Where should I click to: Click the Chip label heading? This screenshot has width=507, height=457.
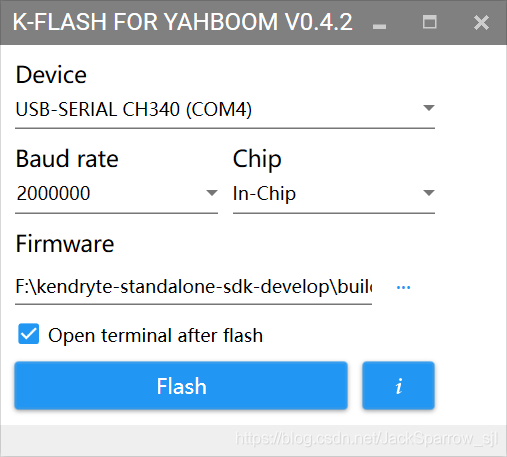pyautogui.click(x=257, y=160)
